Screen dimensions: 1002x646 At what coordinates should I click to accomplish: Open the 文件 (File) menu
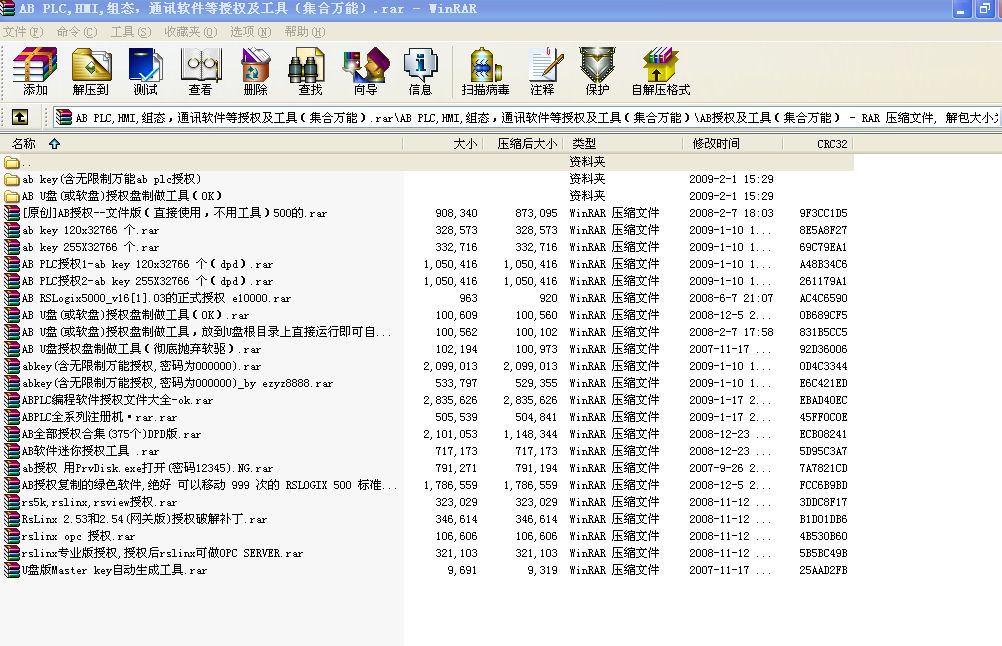tap(22, 32)
